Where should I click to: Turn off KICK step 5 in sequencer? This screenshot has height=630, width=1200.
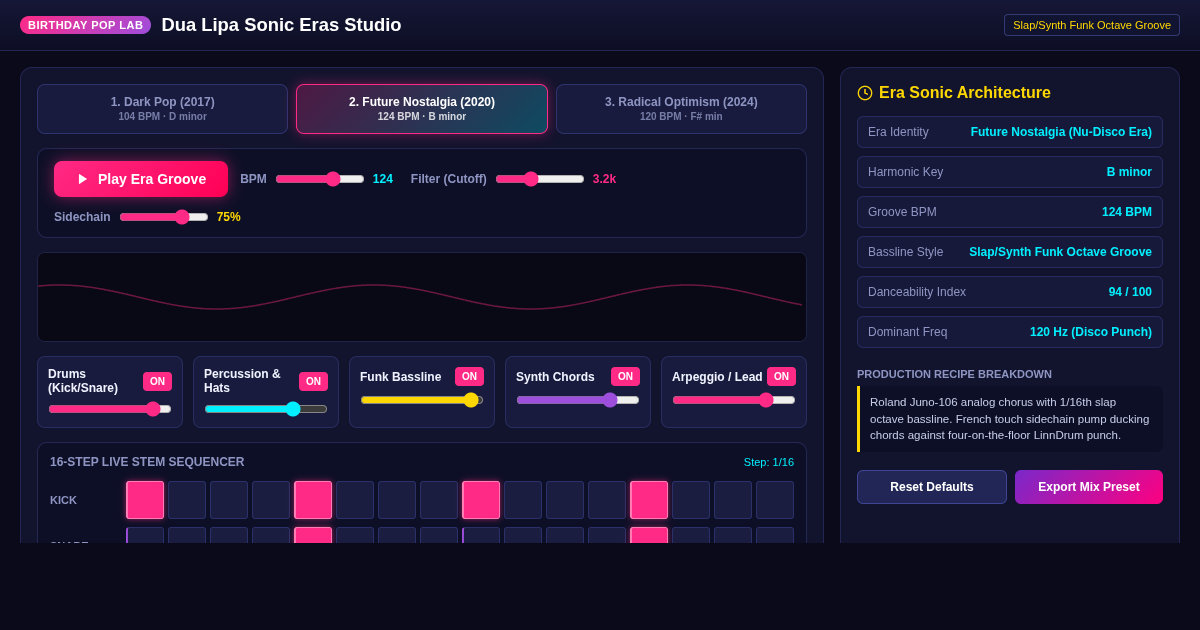click(x=313, y=500)
